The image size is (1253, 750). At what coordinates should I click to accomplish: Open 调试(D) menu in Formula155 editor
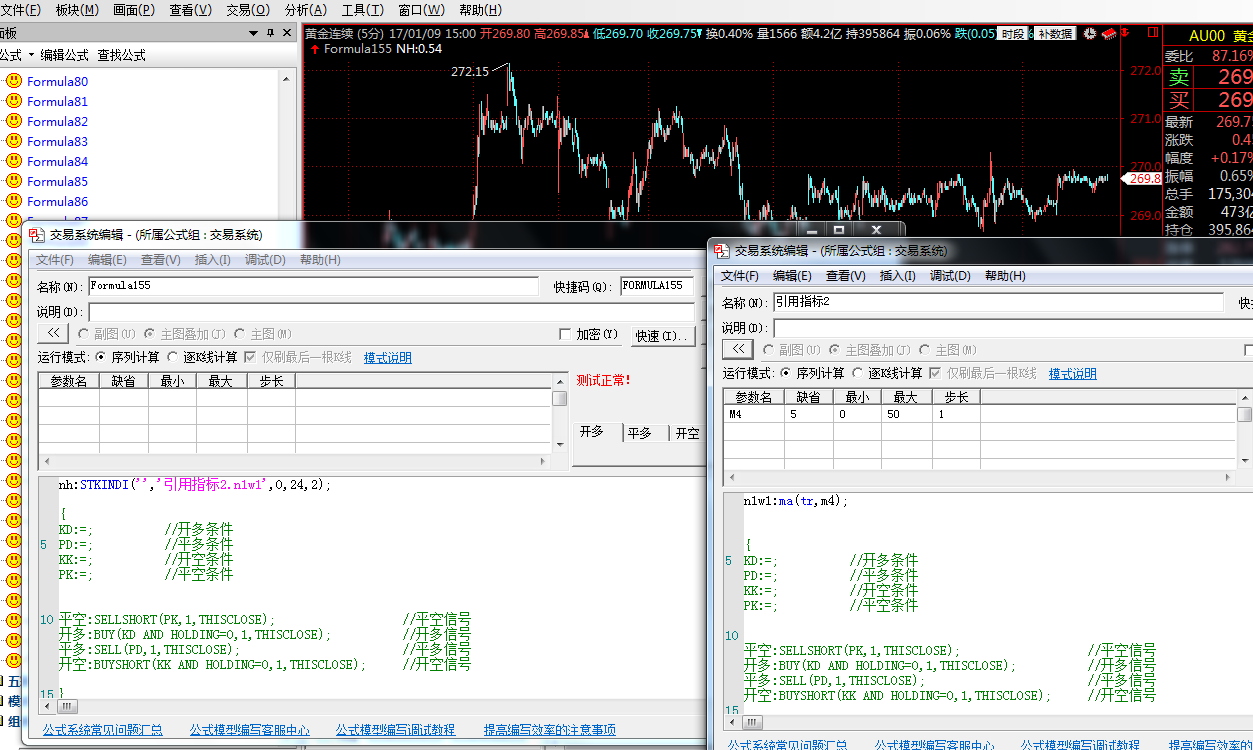(265, 260)
